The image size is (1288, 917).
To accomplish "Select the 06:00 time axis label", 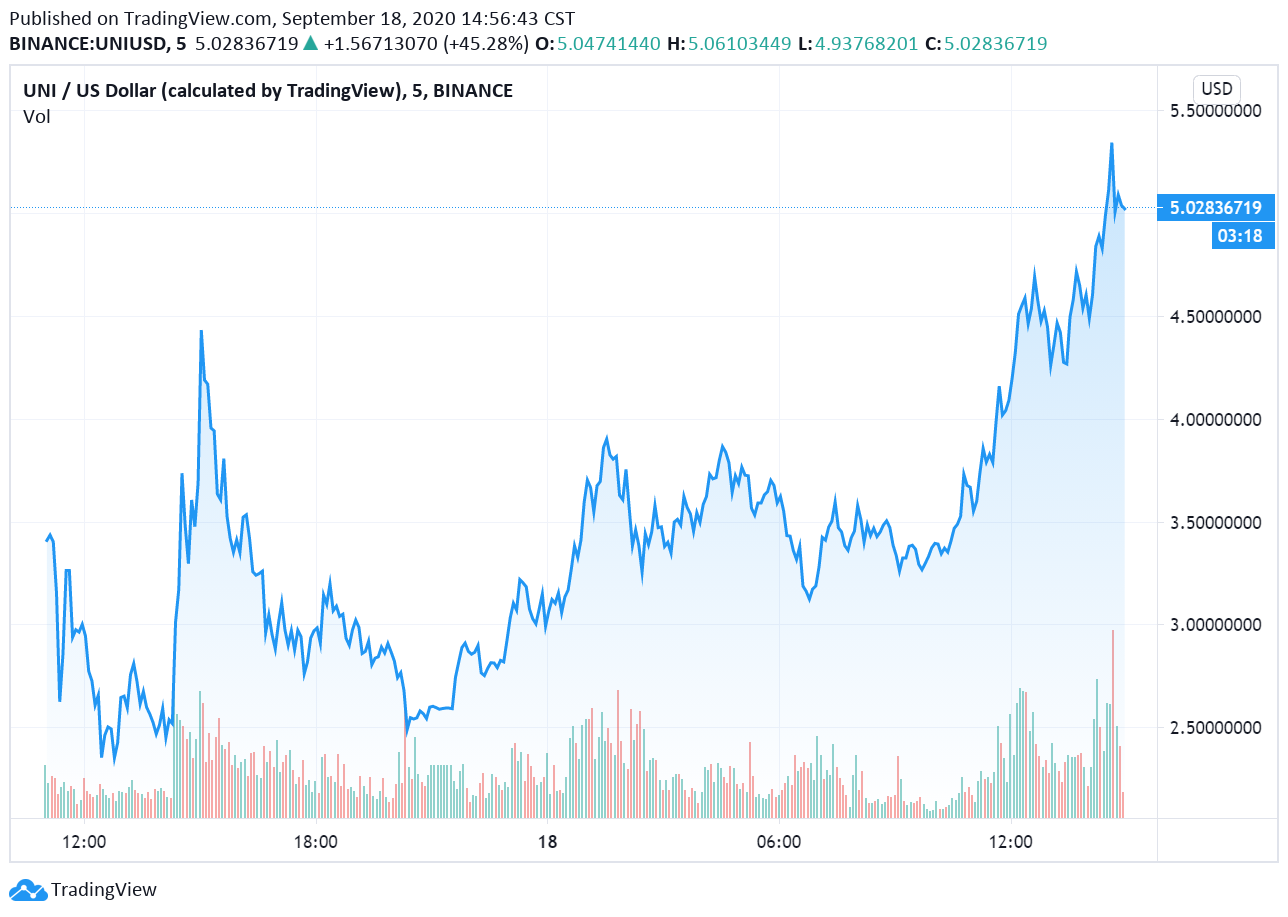I will [x=779, y=842].
